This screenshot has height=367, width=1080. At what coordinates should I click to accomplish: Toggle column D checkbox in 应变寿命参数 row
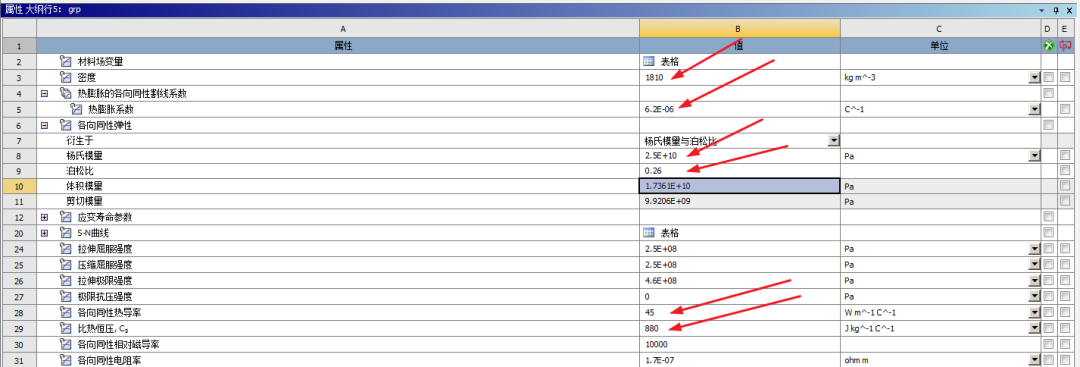[x=1048, y=217]
